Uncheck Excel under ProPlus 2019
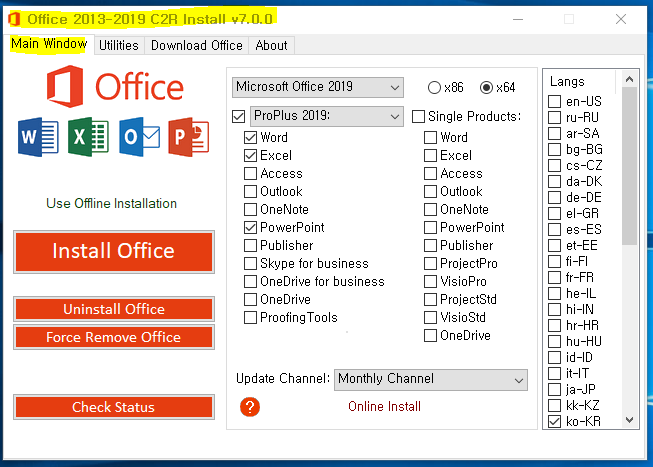Viewport: 653px width, 467px height. click(250, 155)
